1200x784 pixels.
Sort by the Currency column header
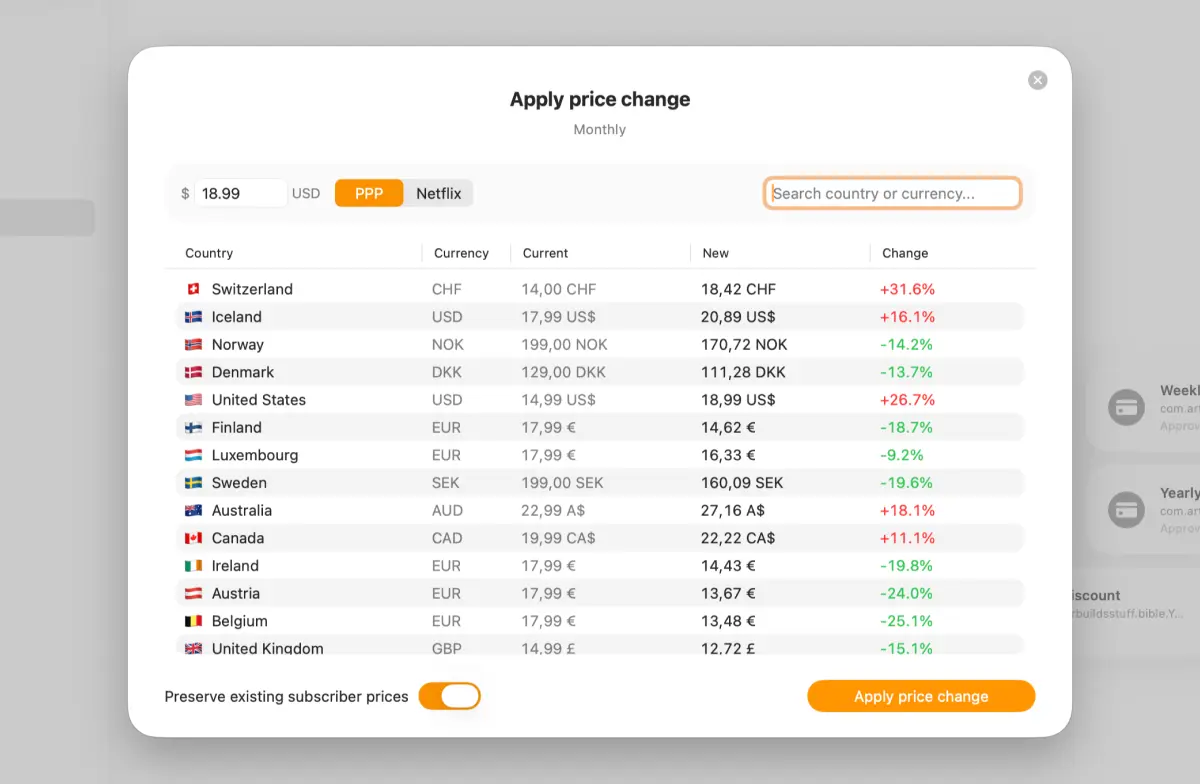461,253
